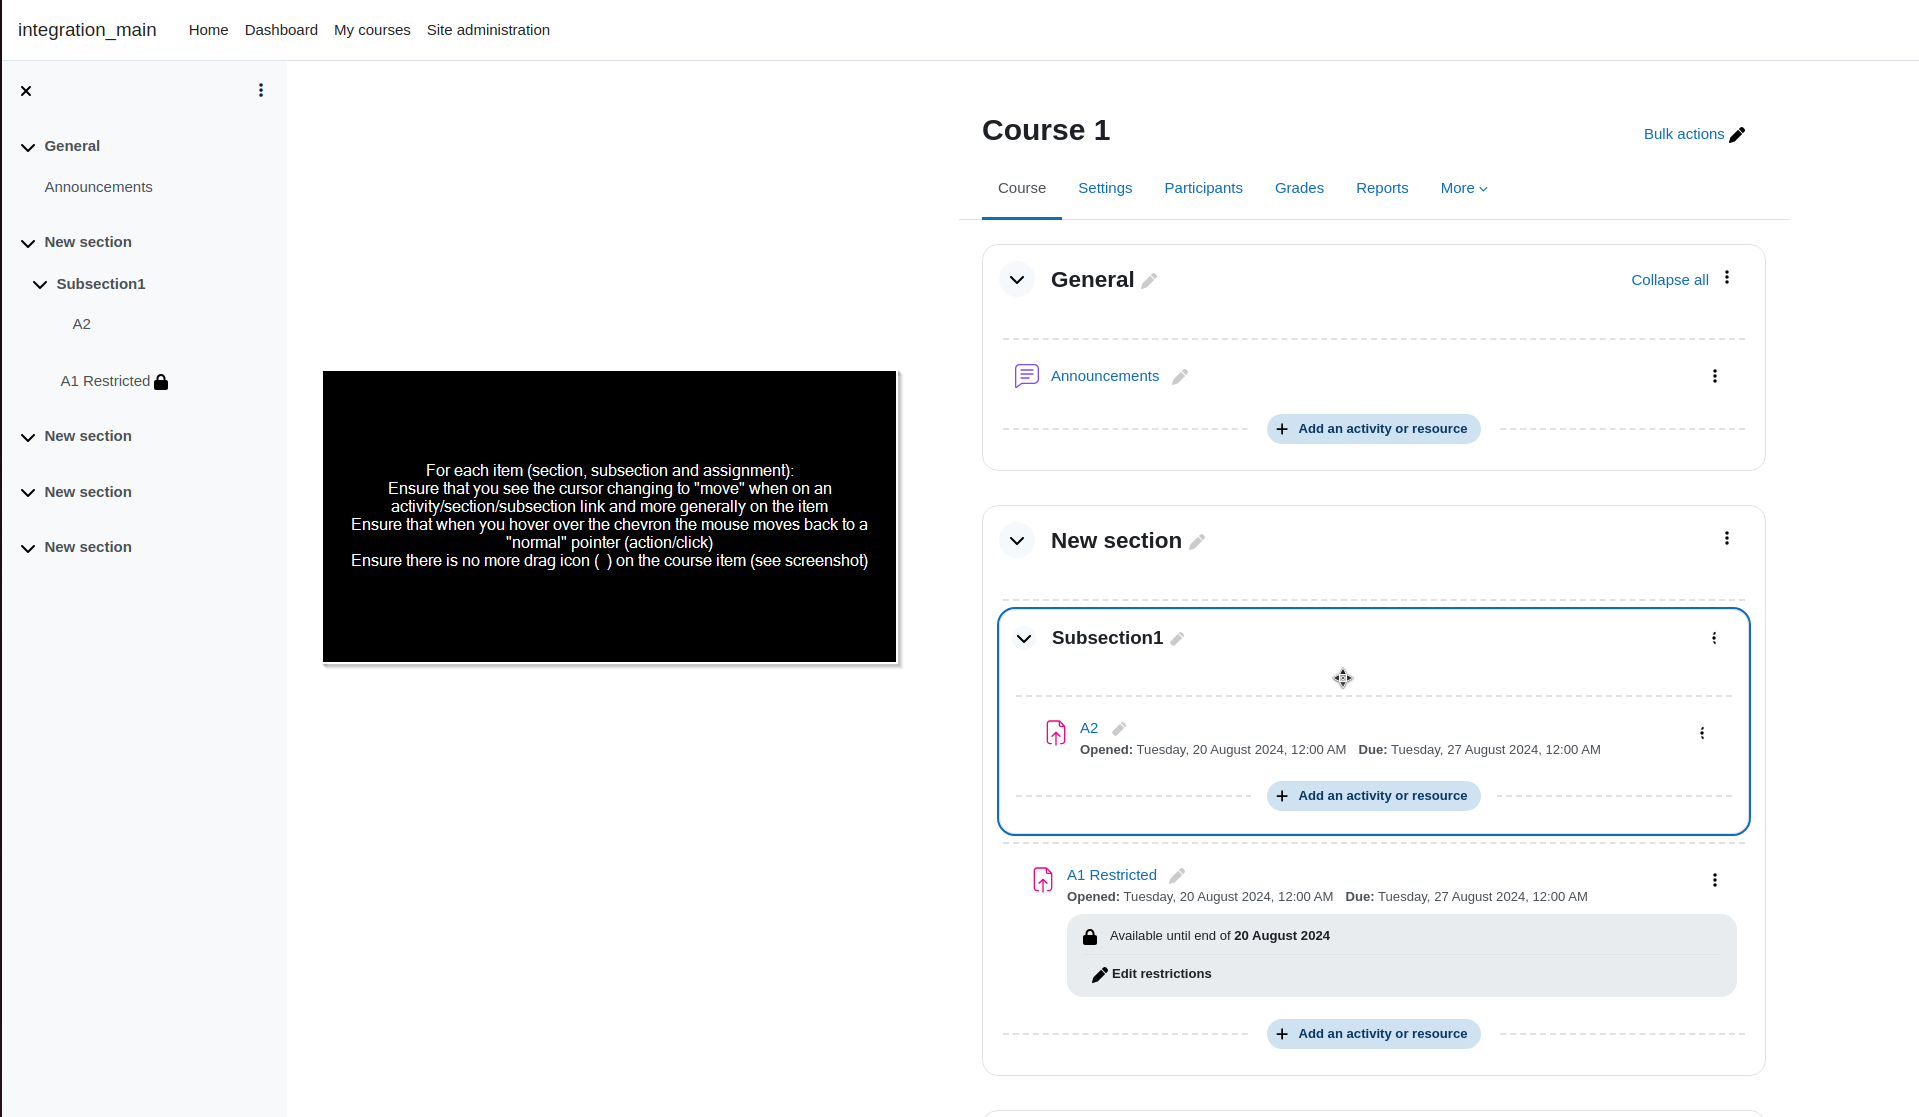The width and height of the screenshot is (1919, 1117).
Task: Collapse first New section in course index
Action: tap(28, 243)
